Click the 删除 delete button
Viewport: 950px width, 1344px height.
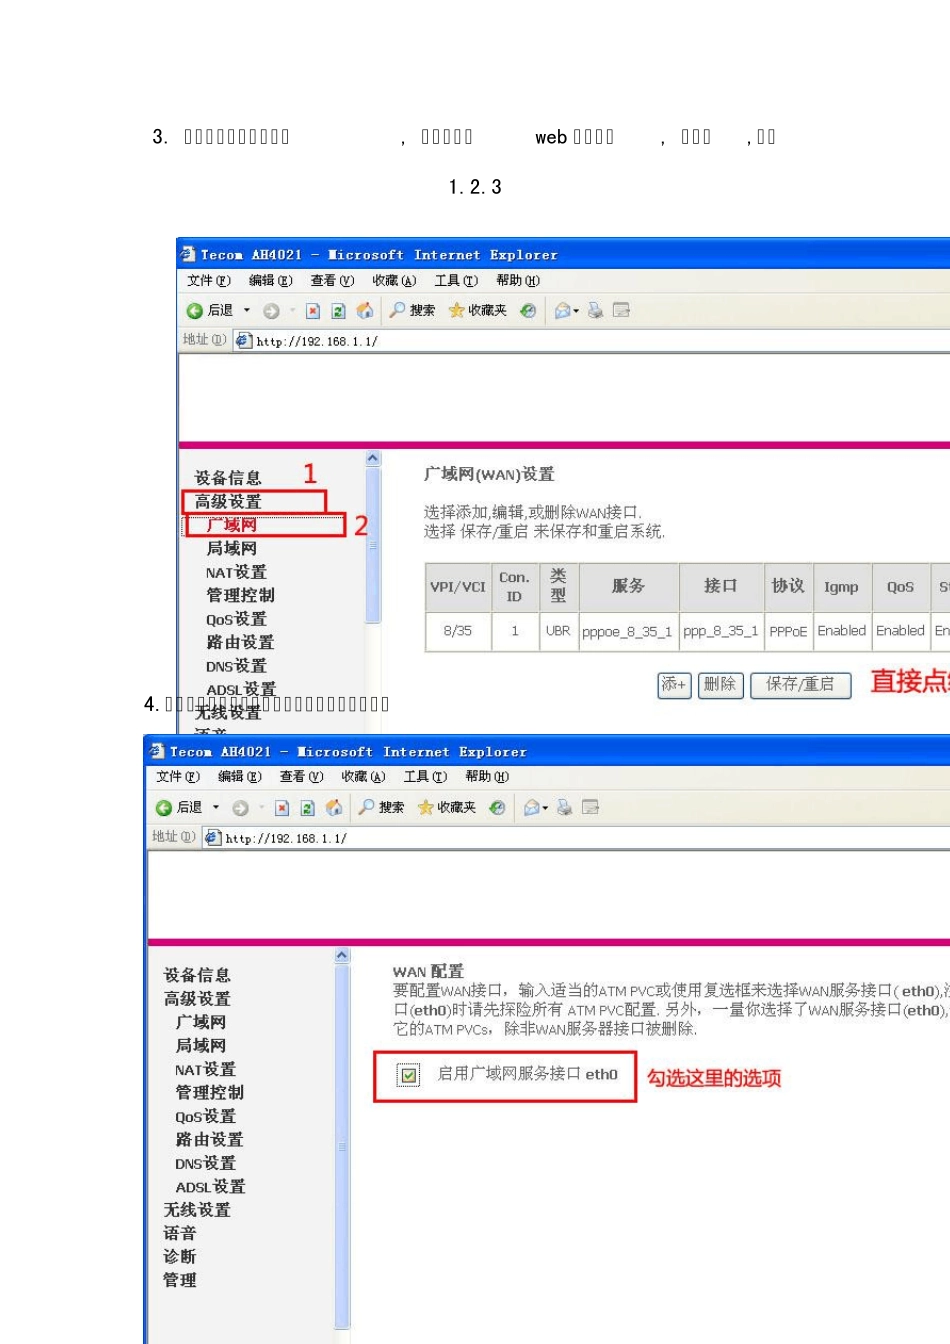(720, 685)
